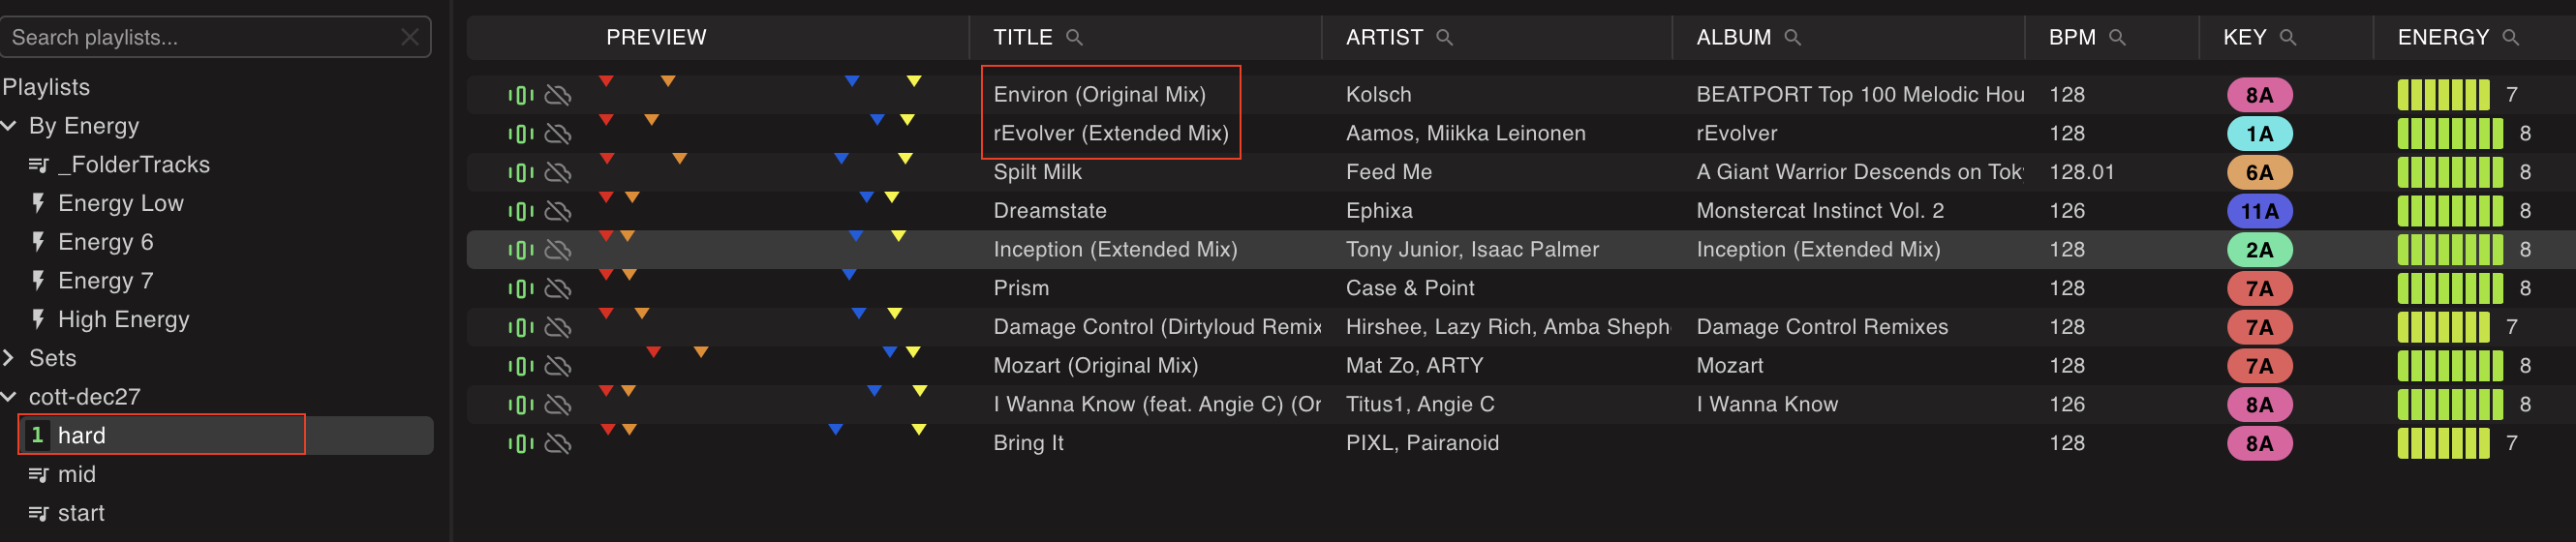
Task: Open the mid playlist
Action: pyautogui.click(x=76, y=474)
